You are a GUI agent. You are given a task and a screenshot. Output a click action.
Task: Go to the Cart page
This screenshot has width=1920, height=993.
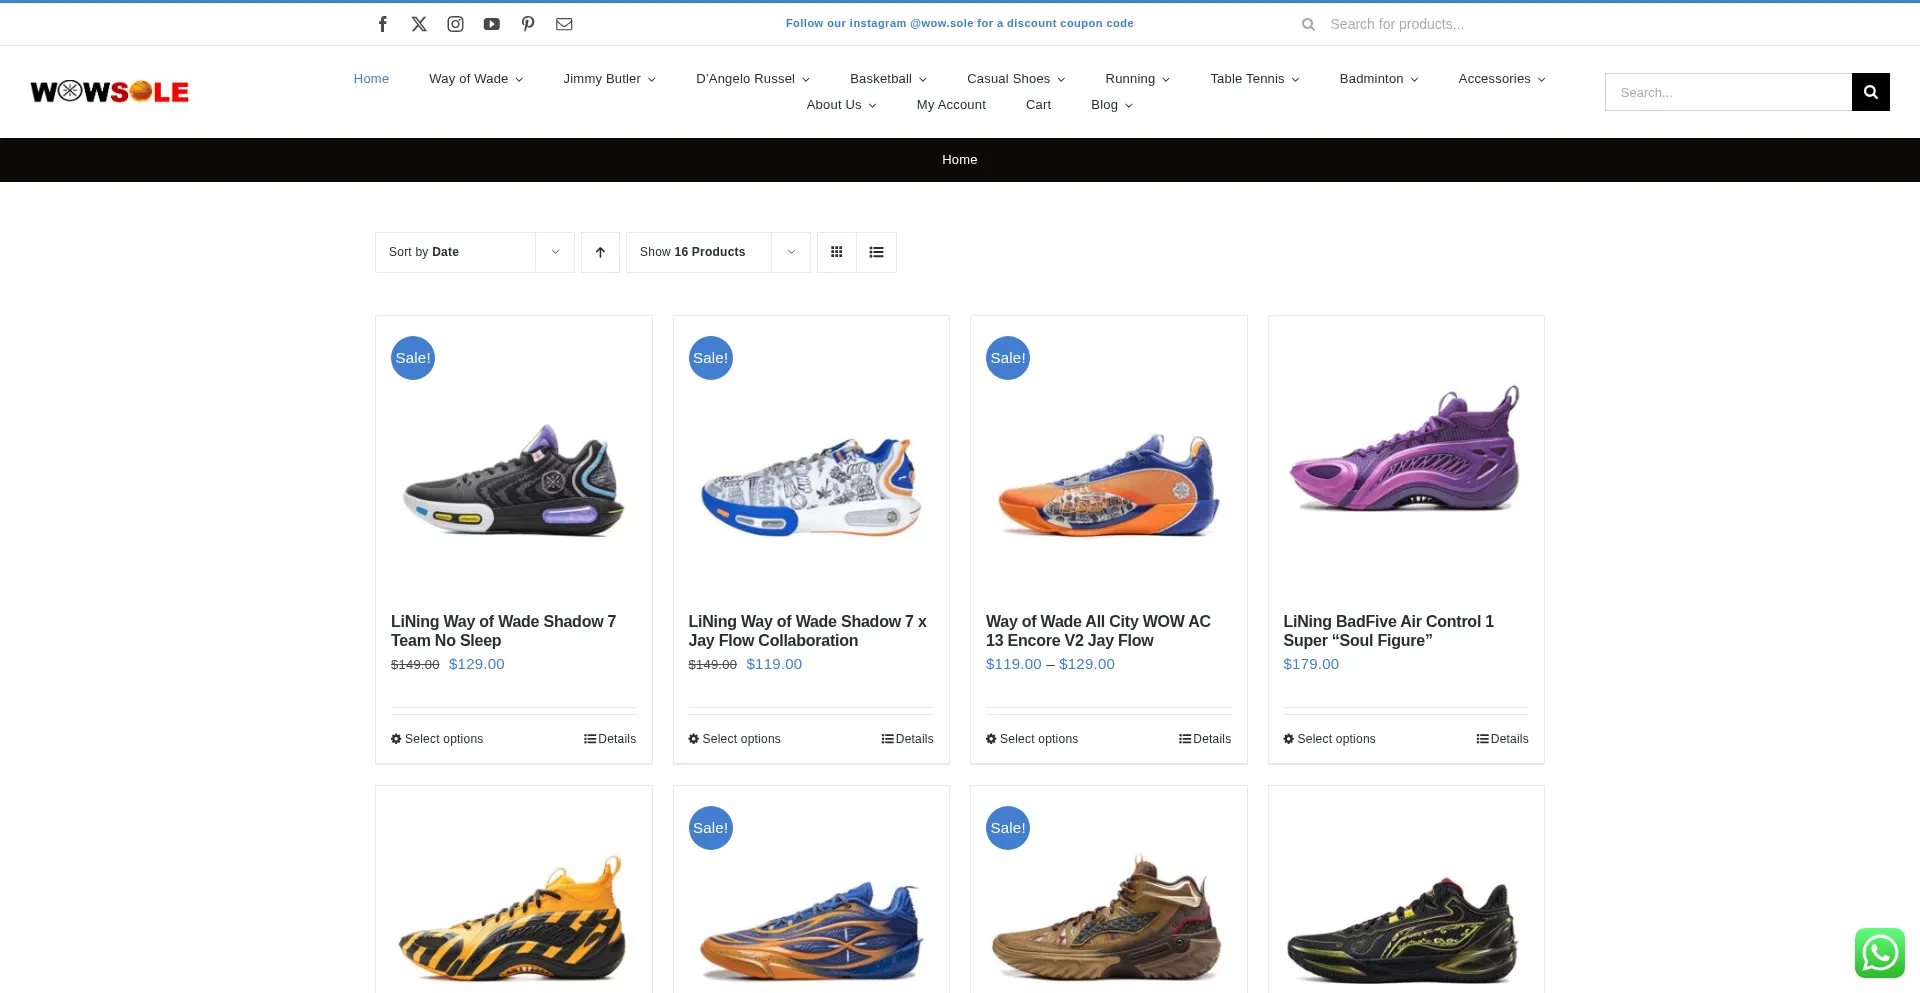coord(1038,105)
